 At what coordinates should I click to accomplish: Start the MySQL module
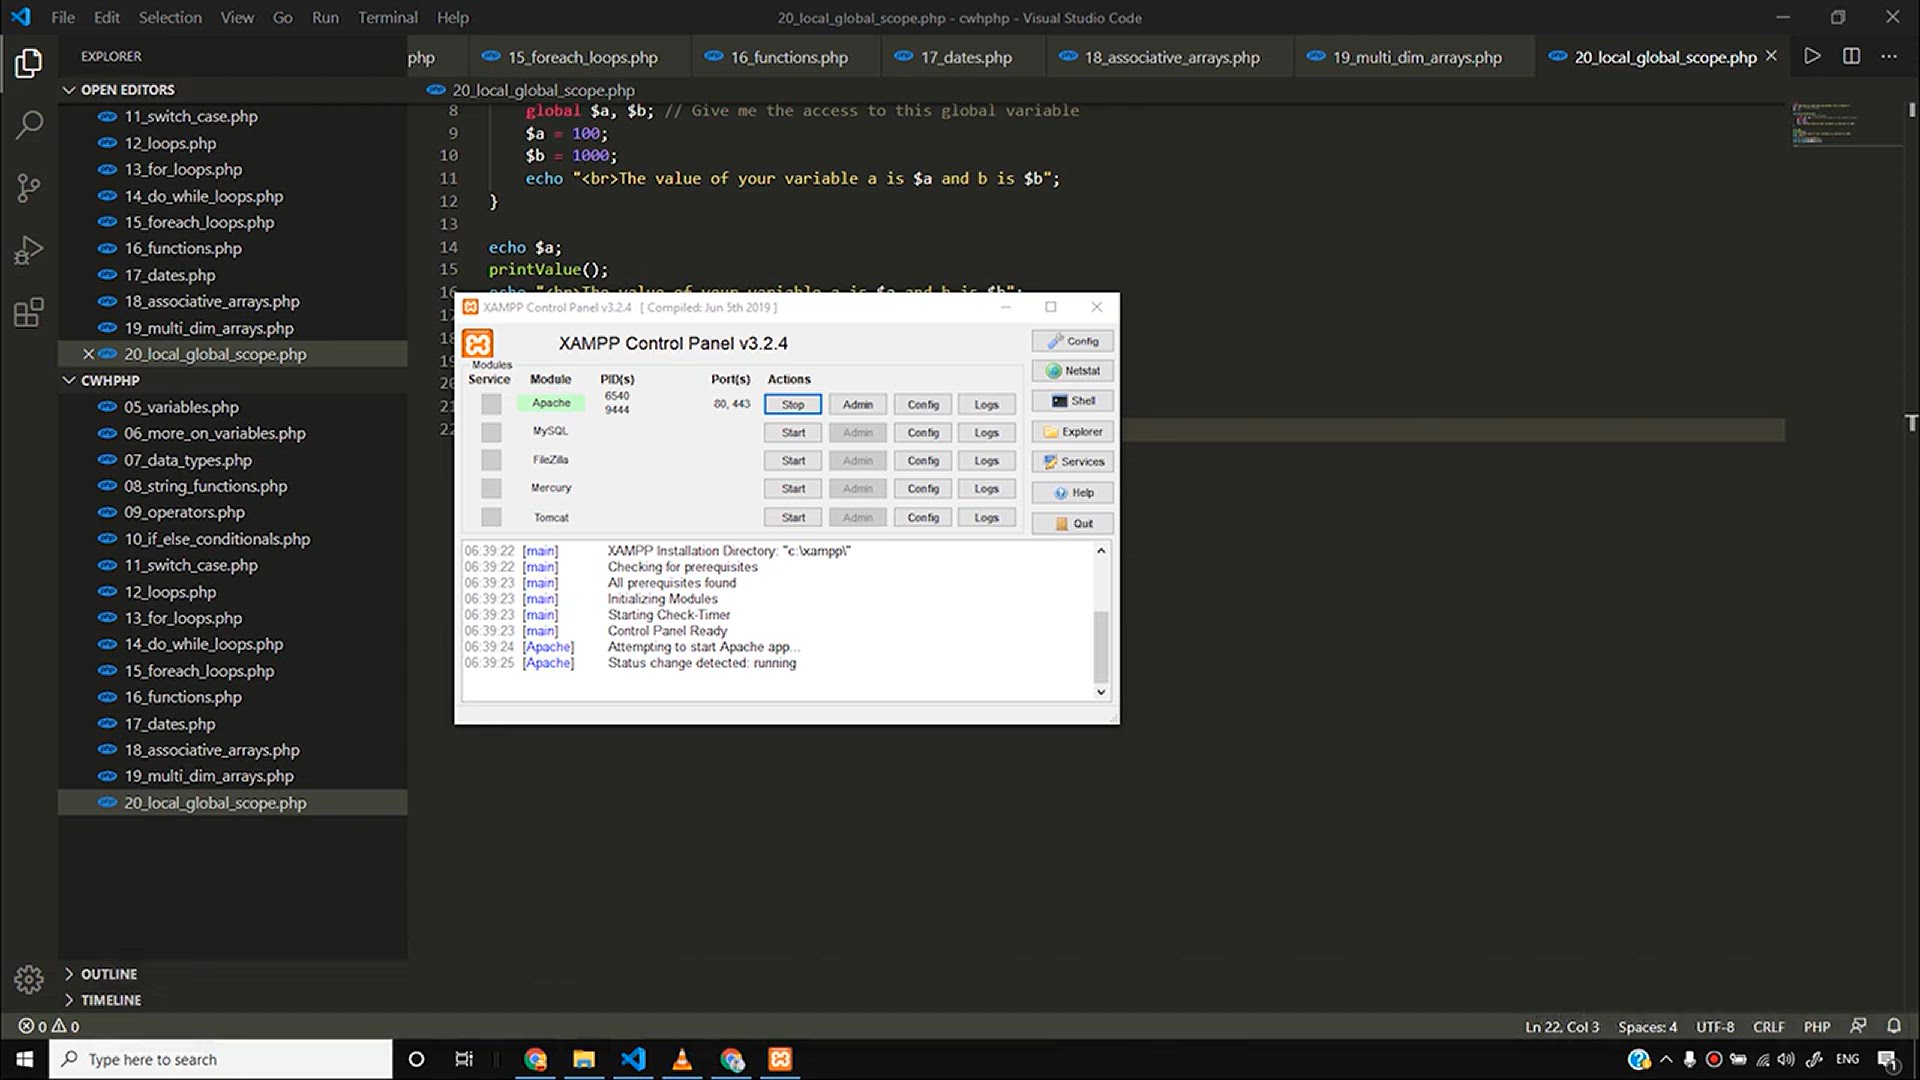pos(793,432)
